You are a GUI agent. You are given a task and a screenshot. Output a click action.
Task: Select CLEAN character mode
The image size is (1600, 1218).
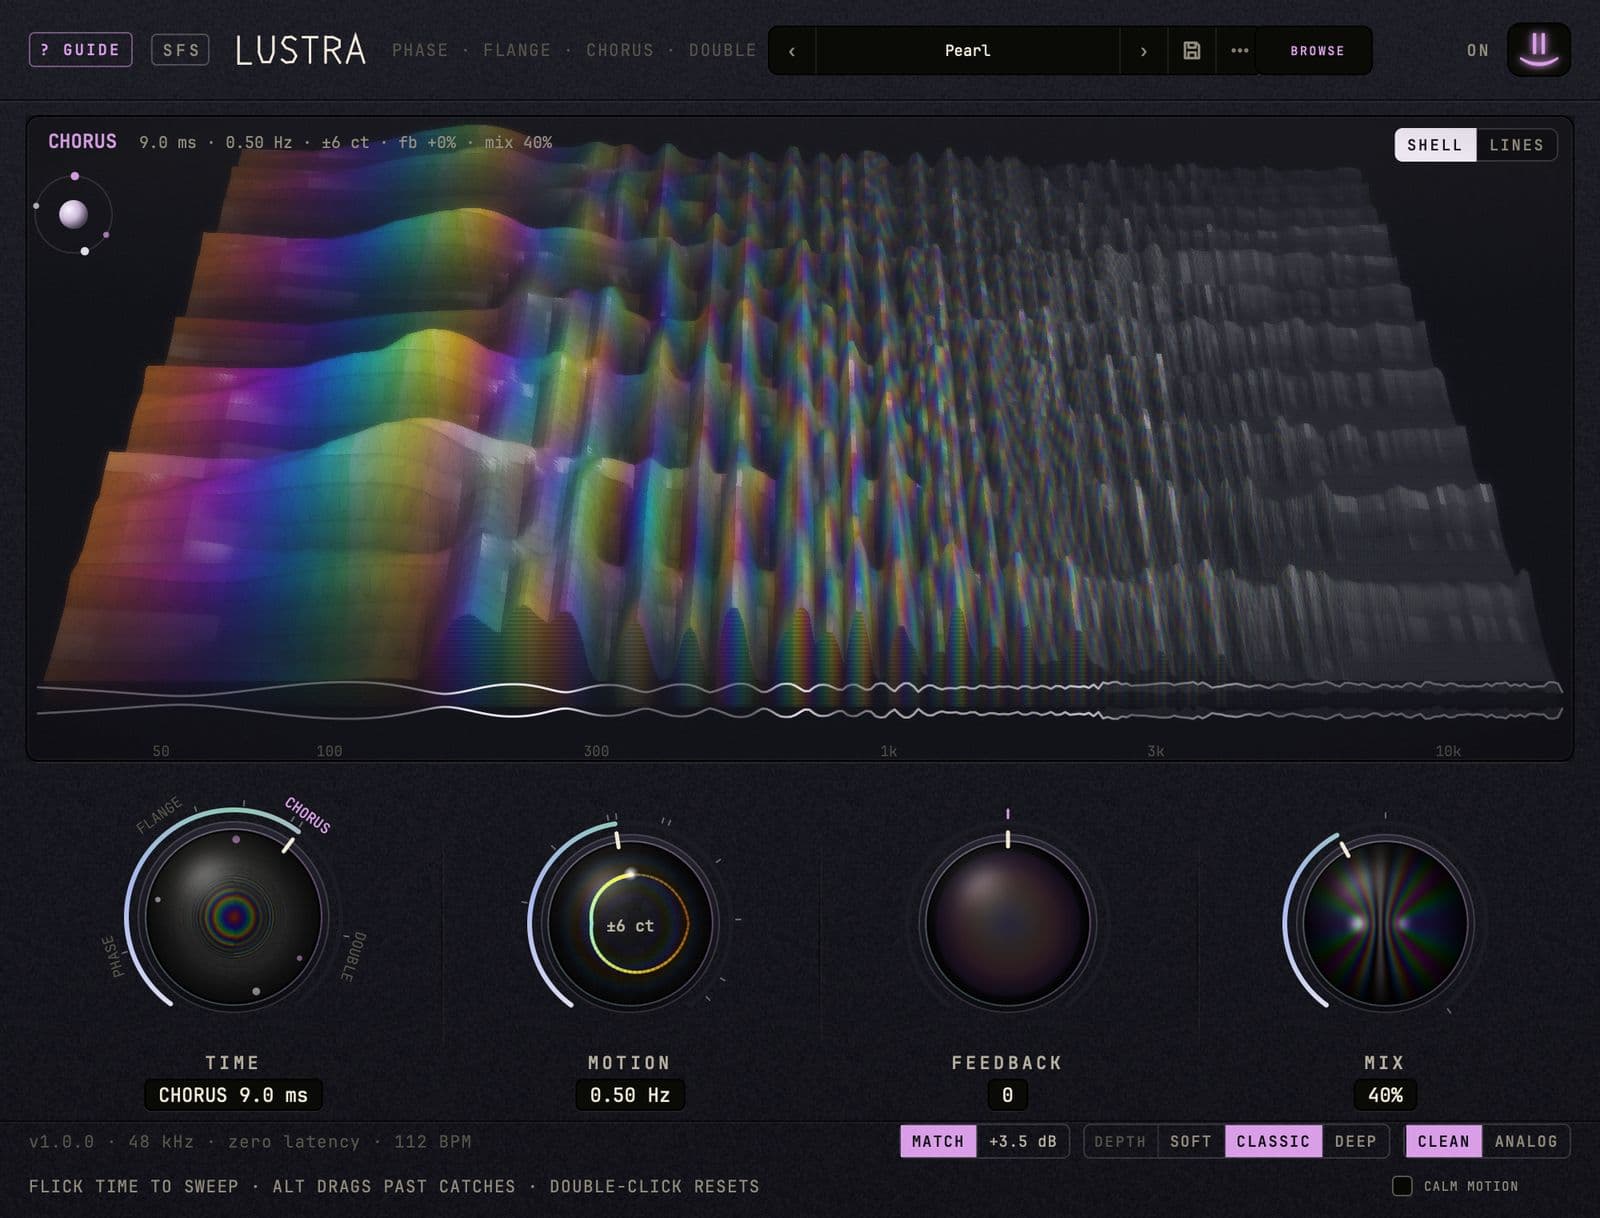[1443, 1141]
